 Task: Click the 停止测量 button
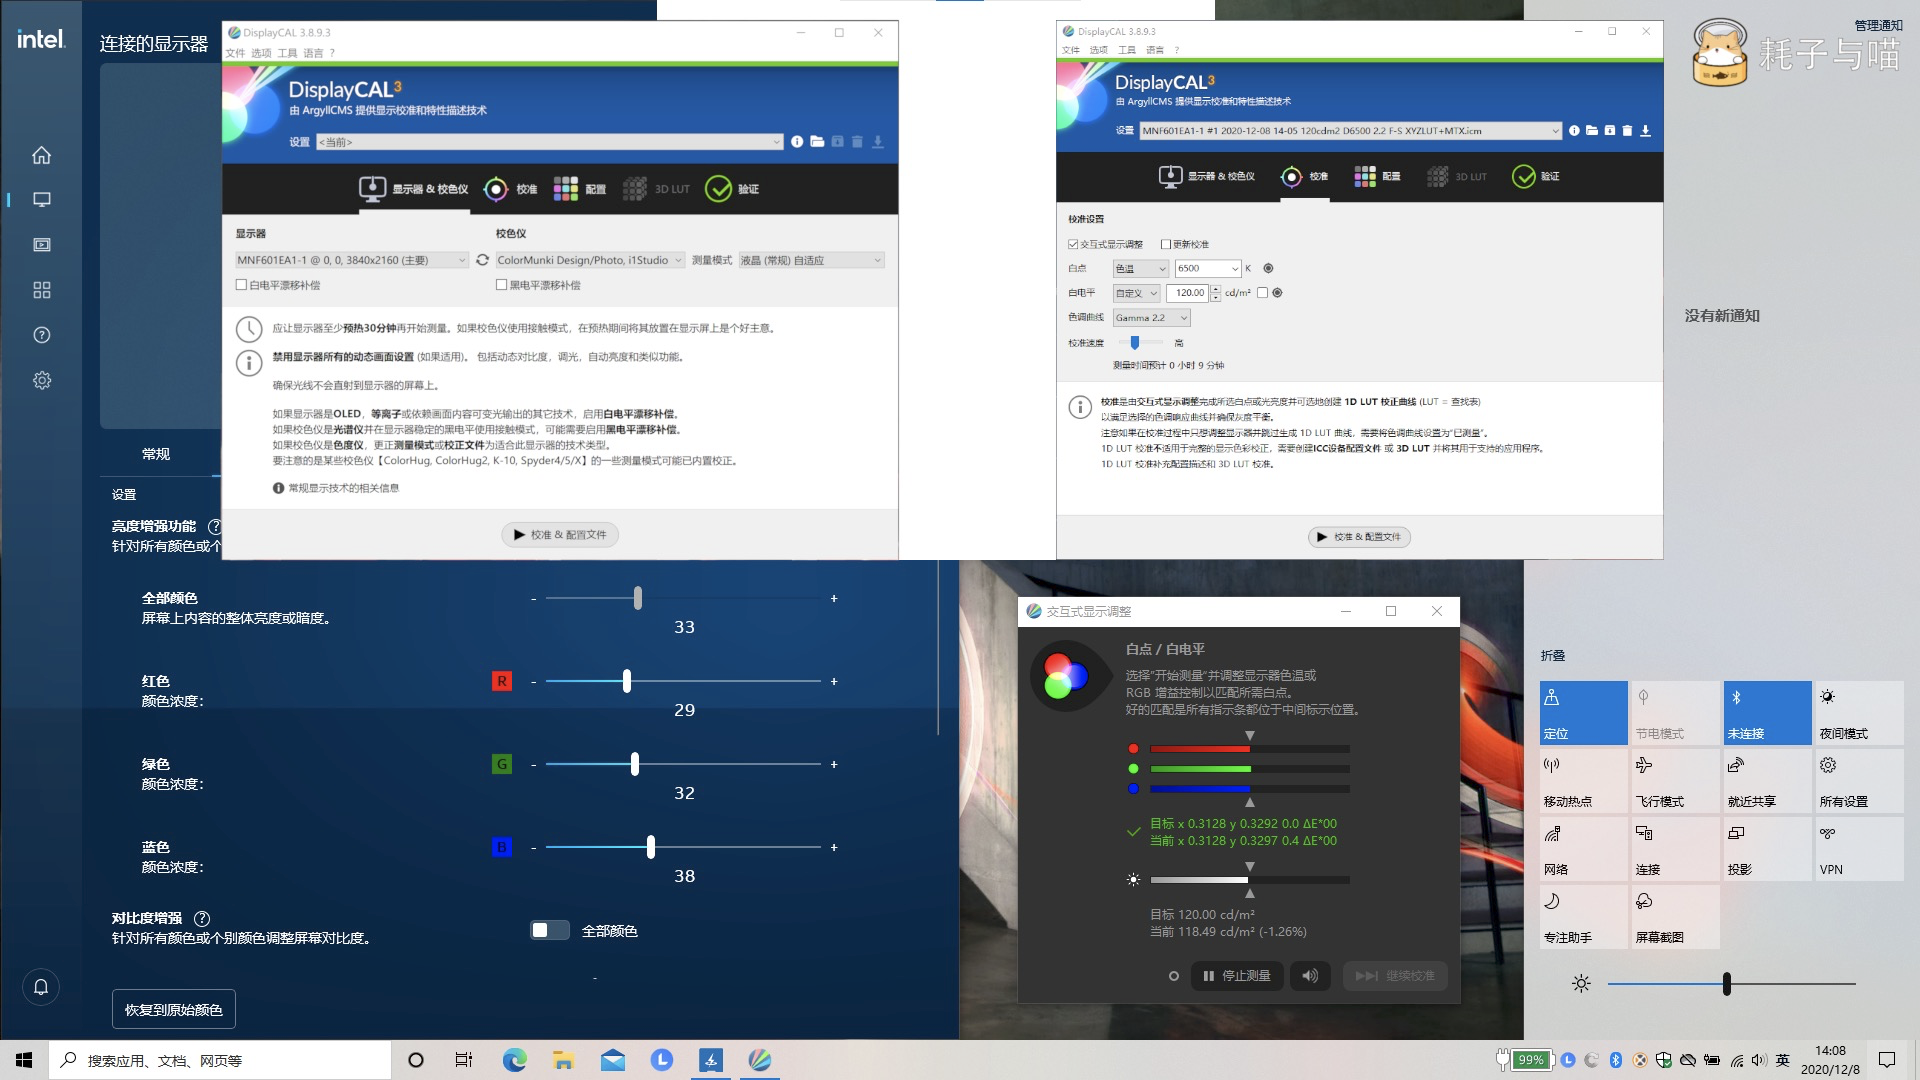(1237, 976)
